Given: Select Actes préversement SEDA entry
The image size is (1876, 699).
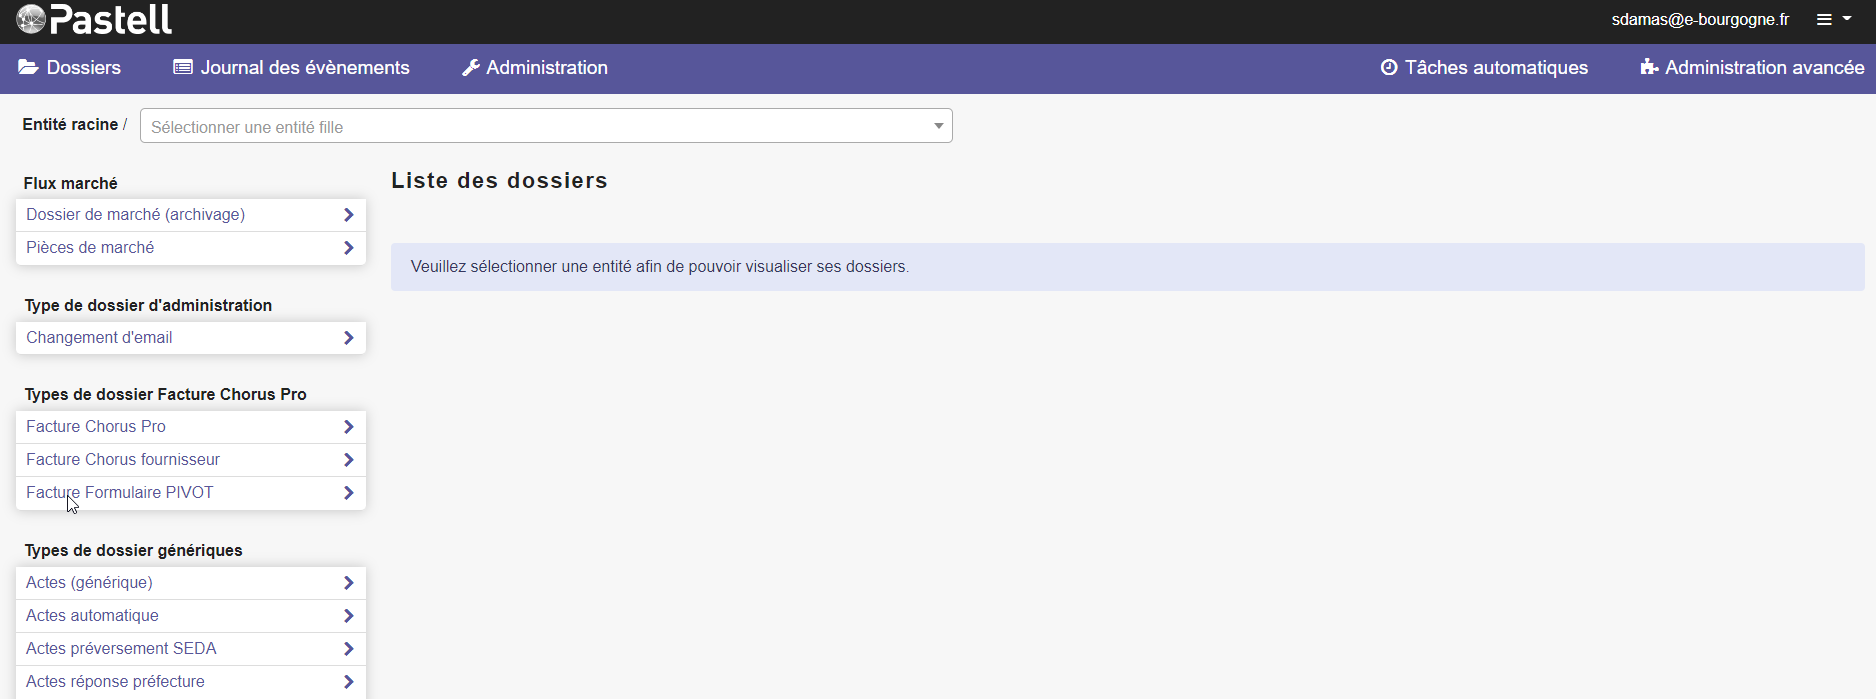Looking at the screenshot, I should (x=121, y=649).
